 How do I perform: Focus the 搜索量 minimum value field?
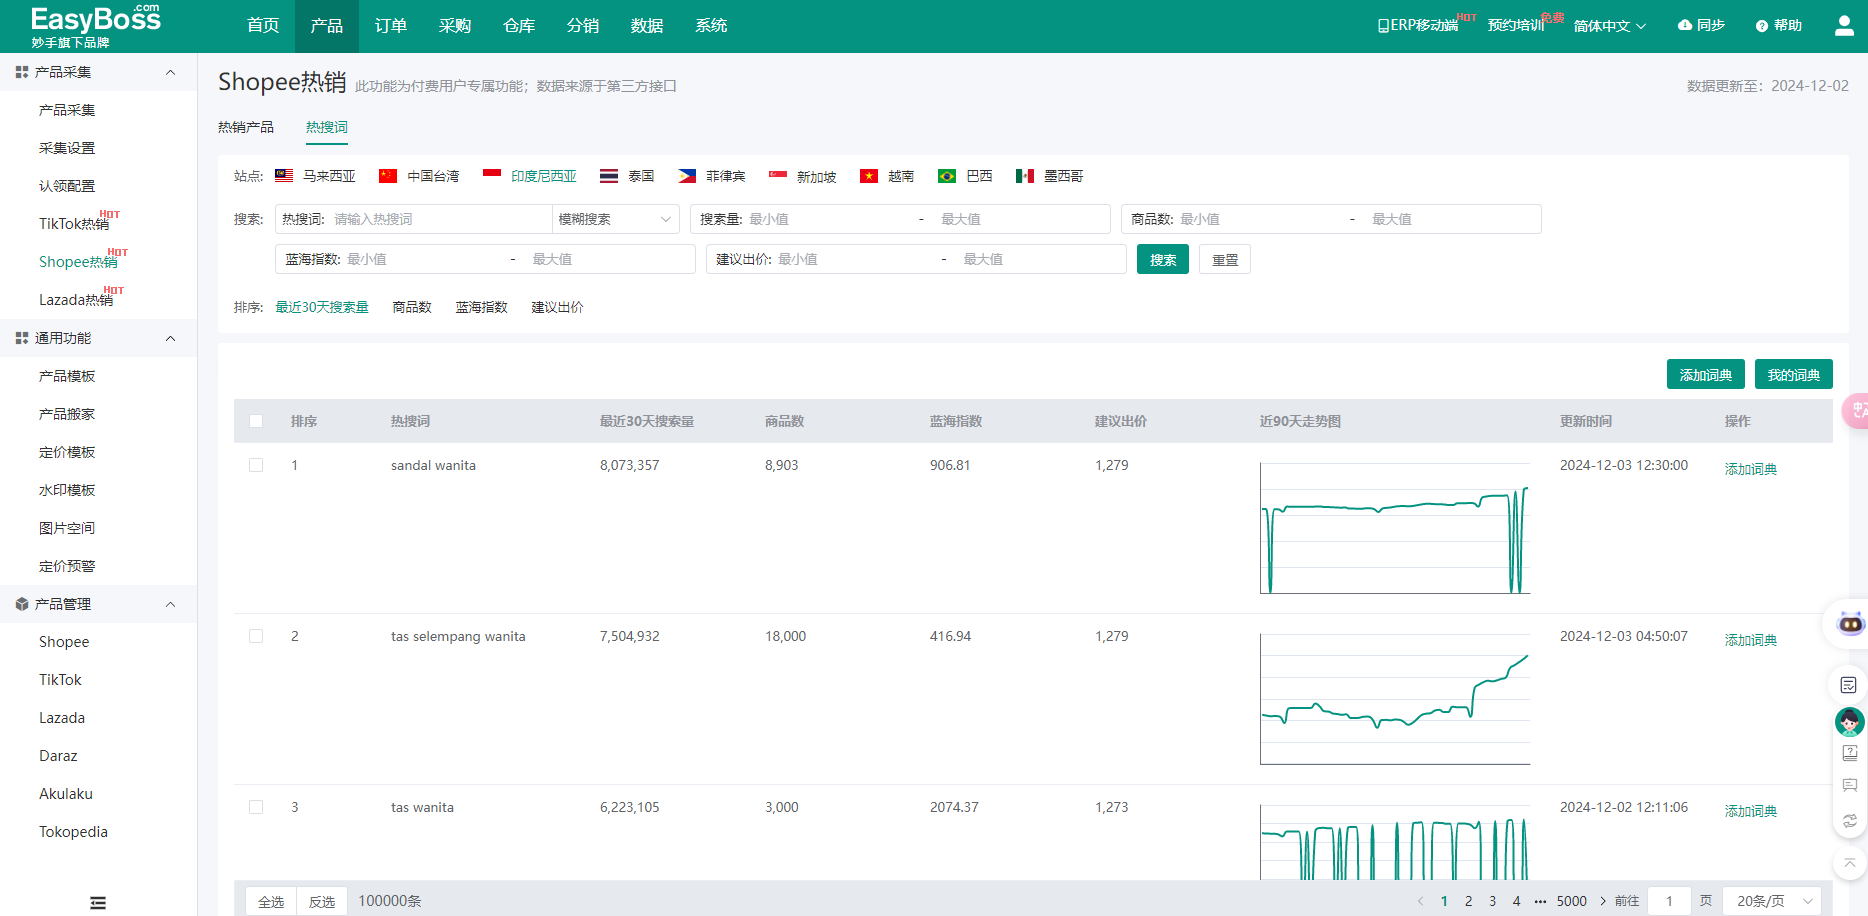[828, 219]
